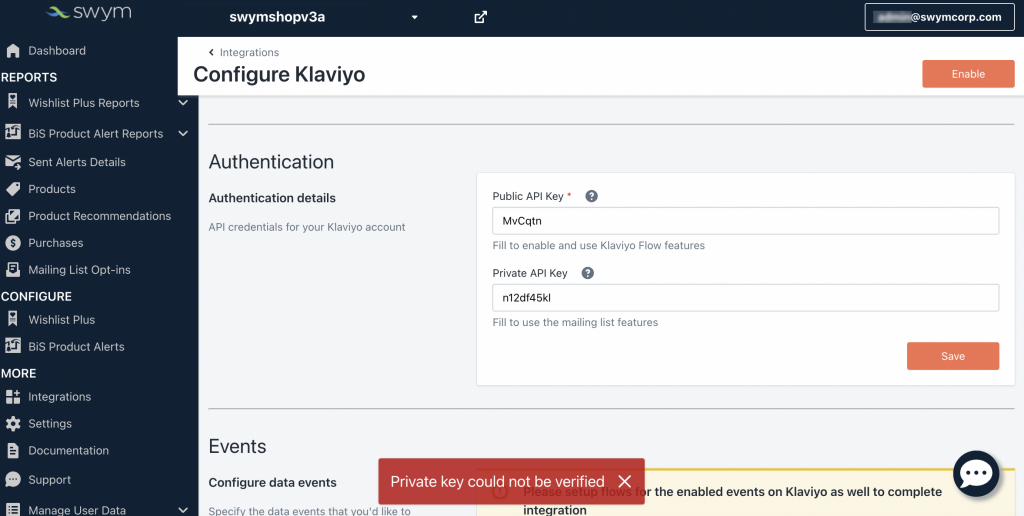Click the Wishlist Plus configure icon

(x=12, y=319)
